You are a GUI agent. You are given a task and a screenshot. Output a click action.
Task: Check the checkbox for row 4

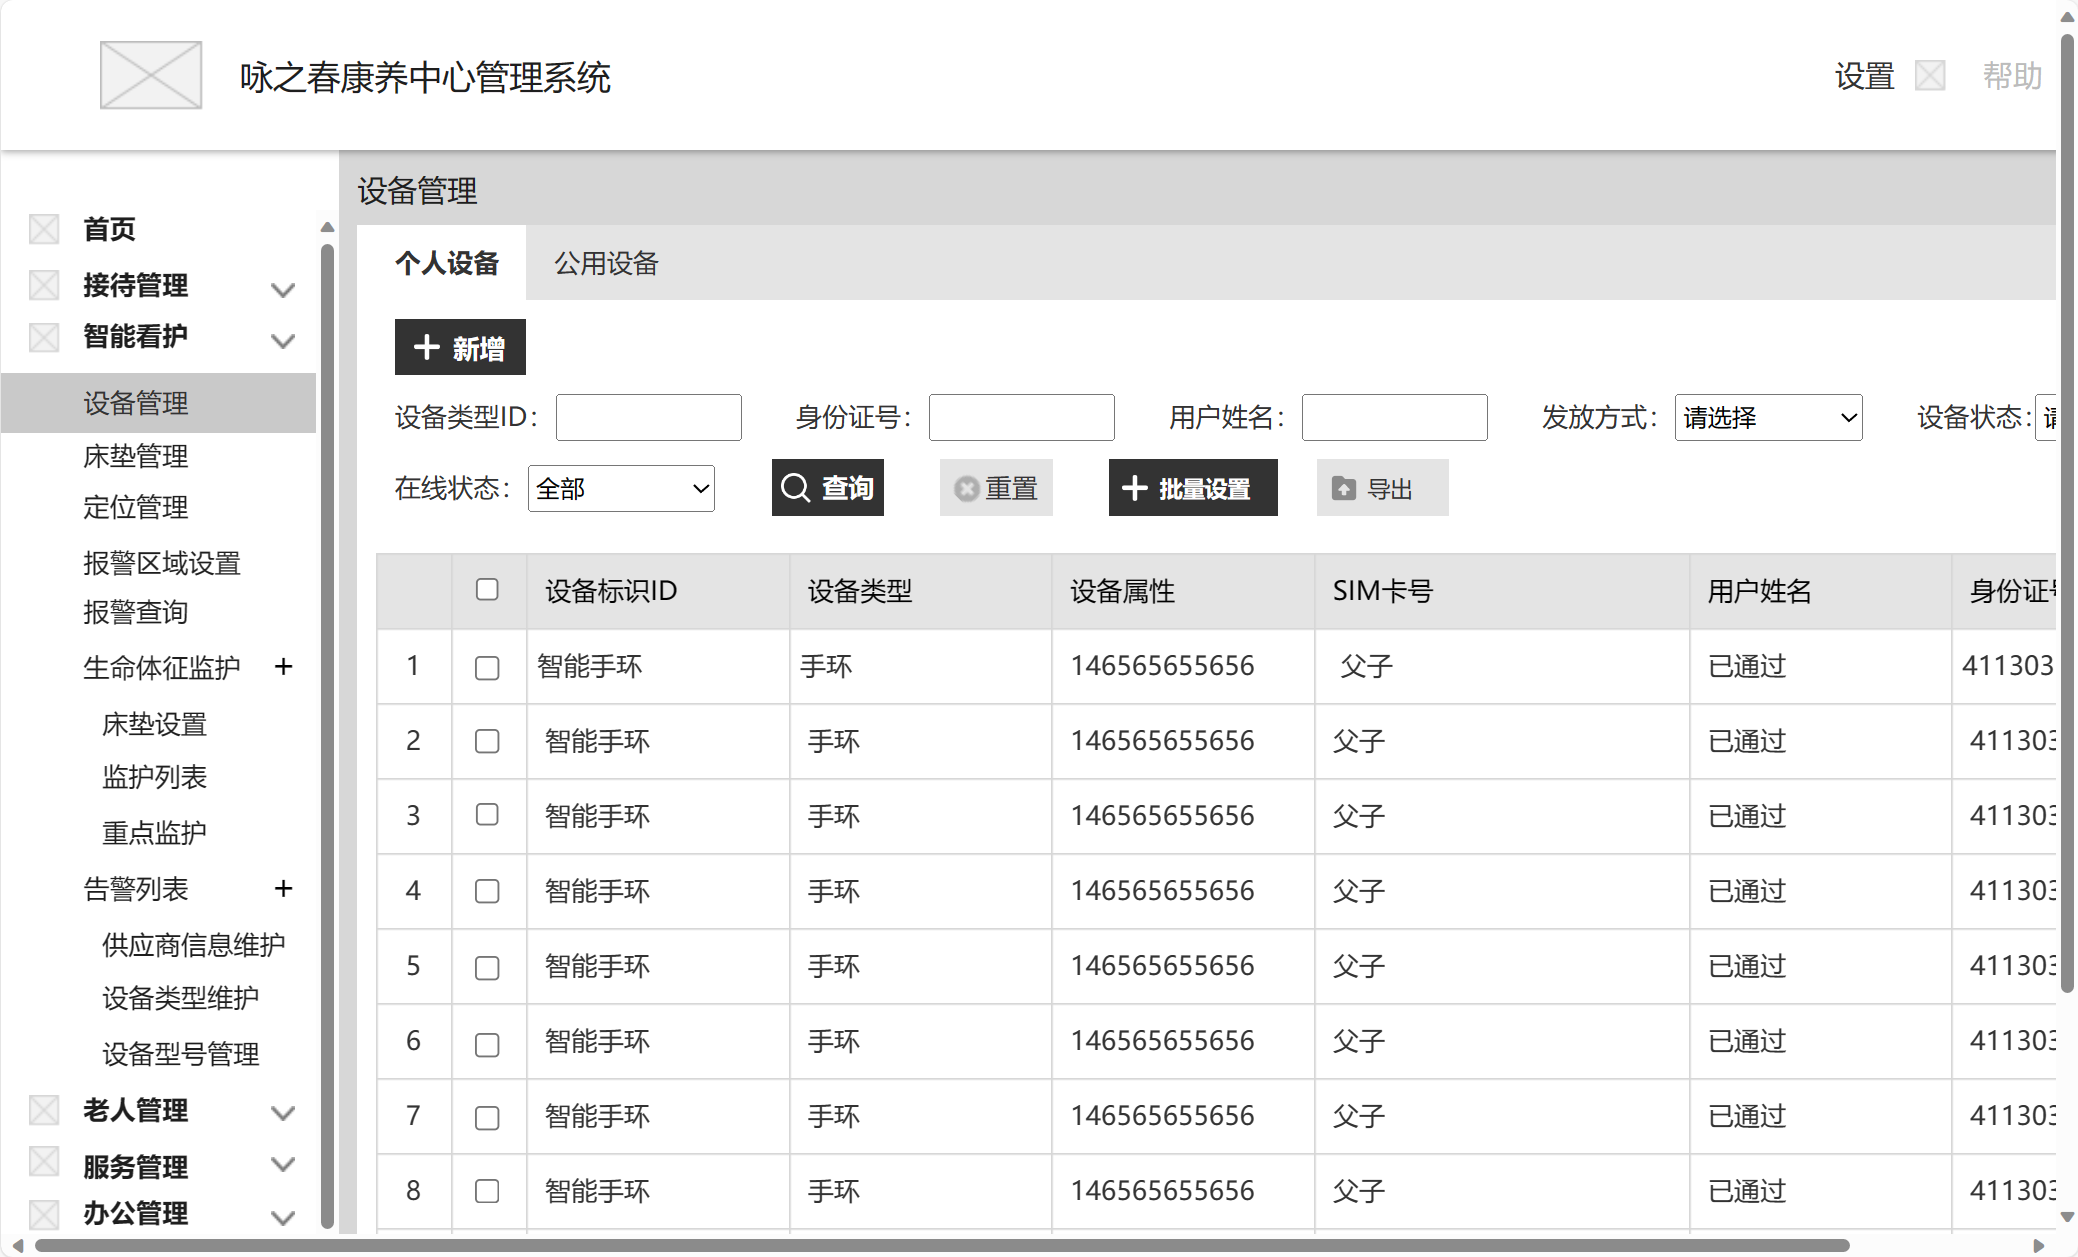click(x=487, y=891)
